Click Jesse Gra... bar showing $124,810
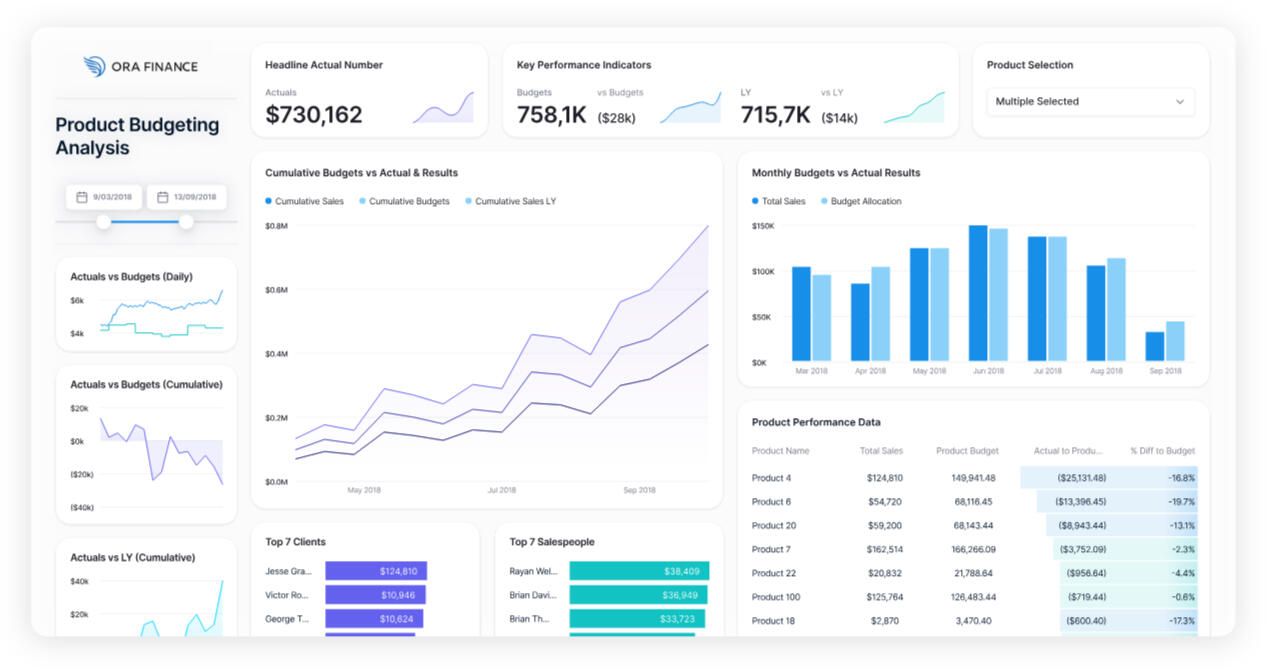1267x672 pixels. [x=376, y=571]
